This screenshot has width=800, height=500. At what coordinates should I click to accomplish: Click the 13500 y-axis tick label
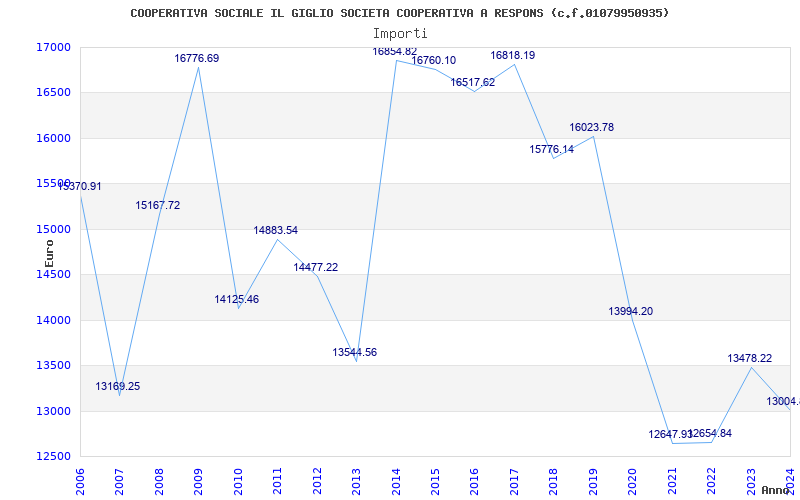pos(53,366)
